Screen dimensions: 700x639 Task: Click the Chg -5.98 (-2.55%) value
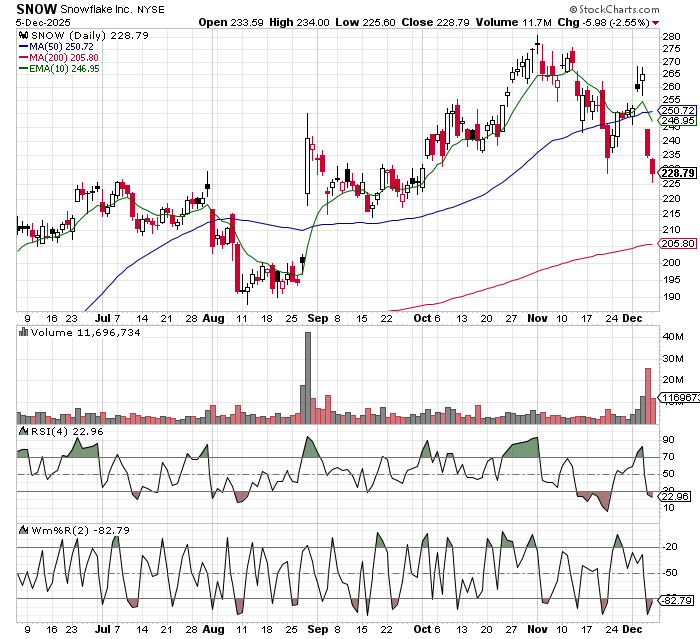point(603,22)
